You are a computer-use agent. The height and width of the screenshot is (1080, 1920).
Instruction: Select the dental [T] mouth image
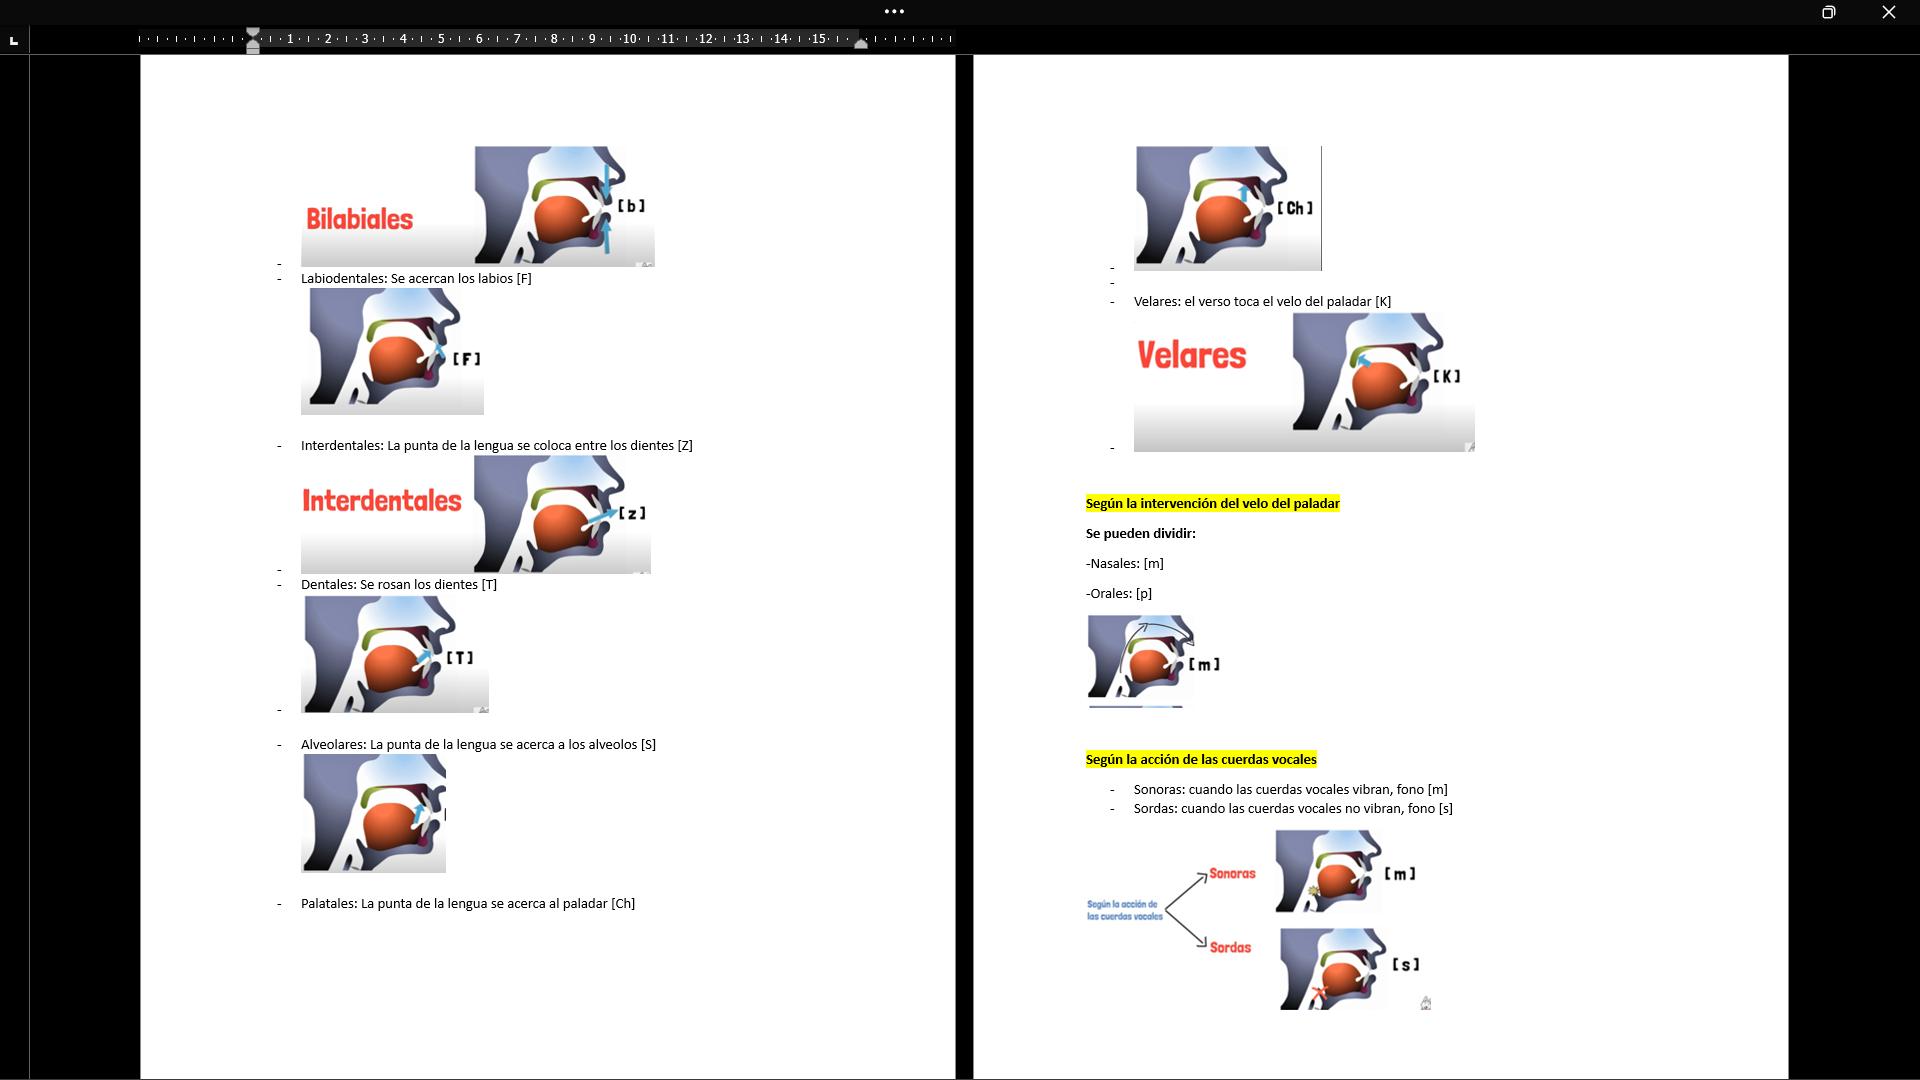point(394,654)
